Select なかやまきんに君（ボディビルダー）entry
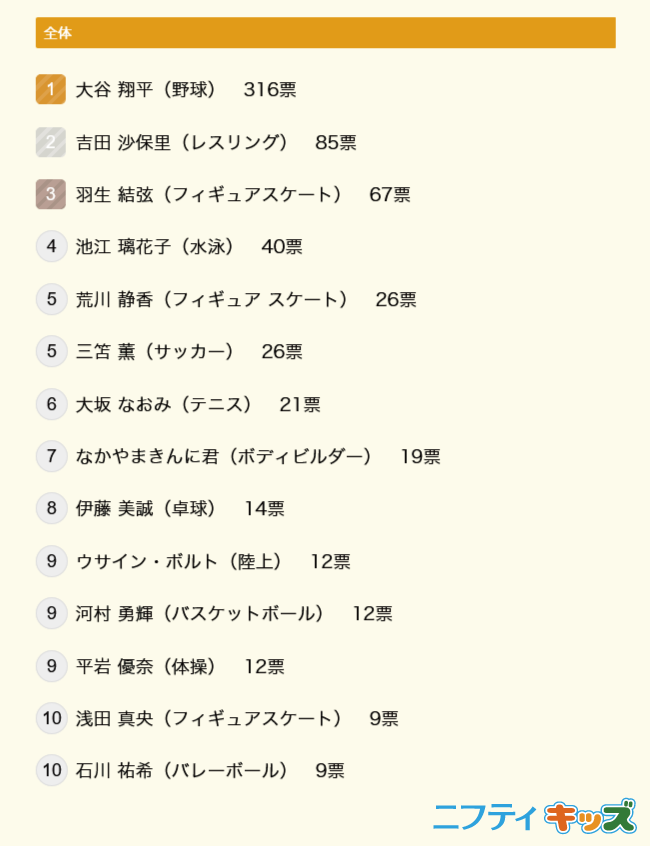The image size is (650, 846). (224, 457)
